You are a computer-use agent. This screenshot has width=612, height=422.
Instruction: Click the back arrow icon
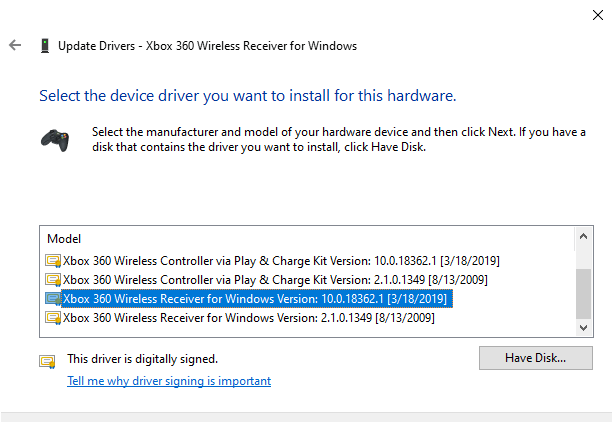pyautogui.click(x=14, y=46)
